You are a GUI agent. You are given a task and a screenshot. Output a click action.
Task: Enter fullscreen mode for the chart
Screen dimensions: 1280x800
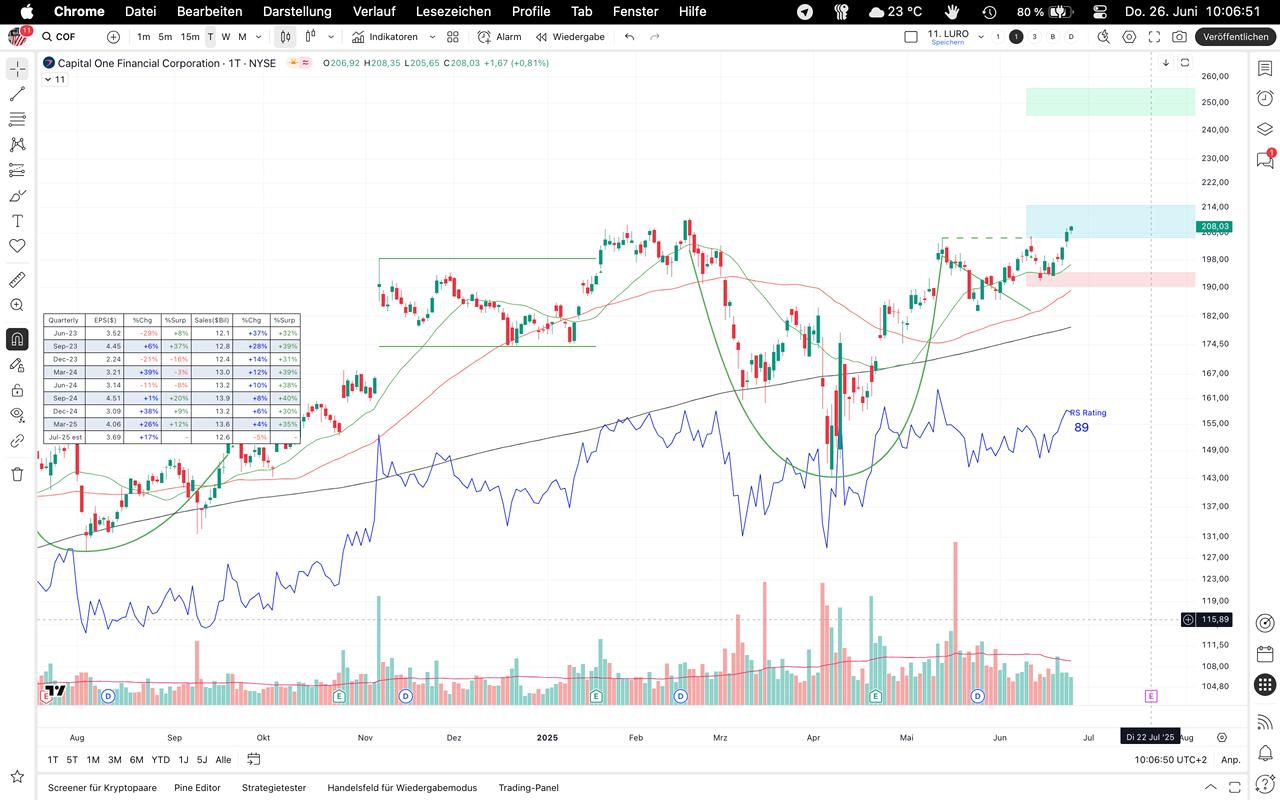click(x=1154, y=37)
